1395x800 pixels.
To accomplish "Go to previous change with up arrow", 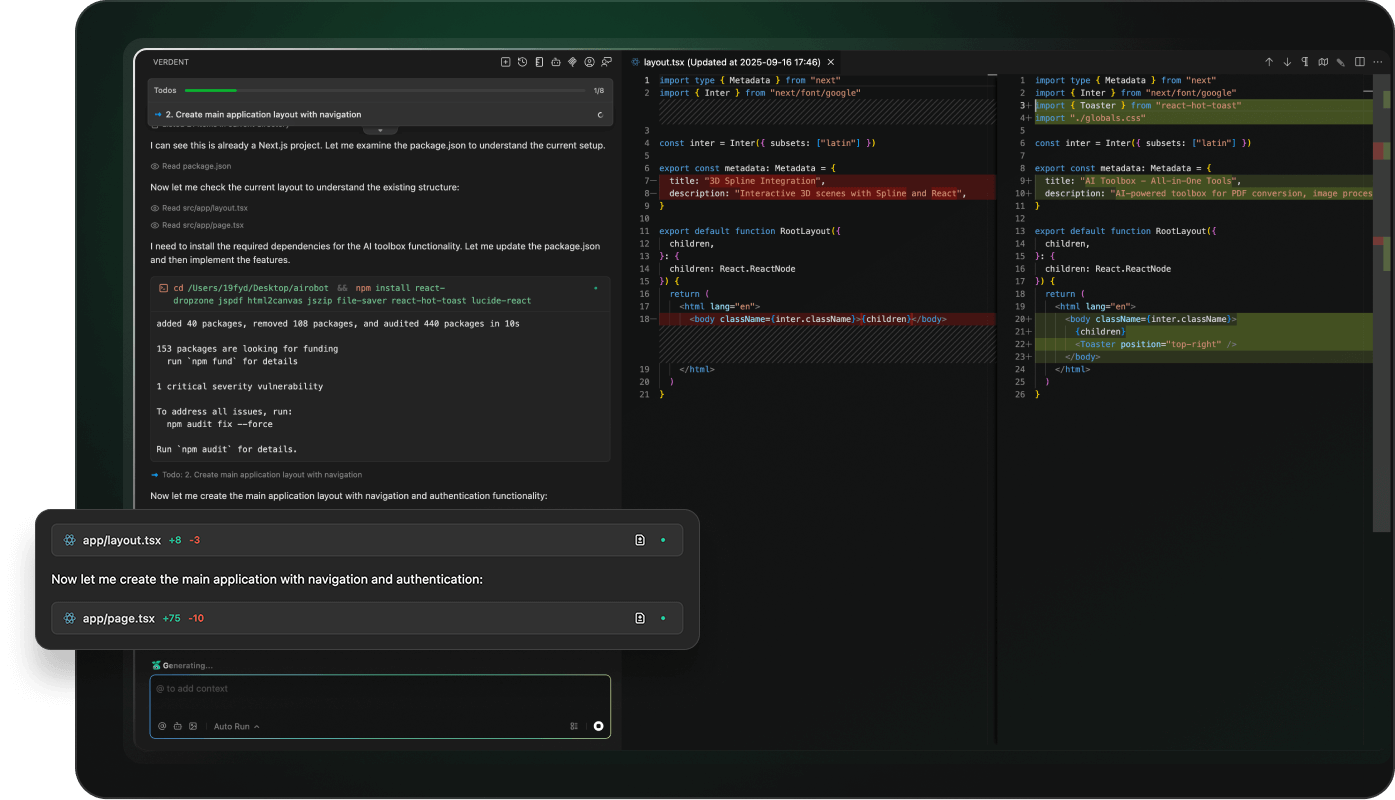I will [1269, 62].
